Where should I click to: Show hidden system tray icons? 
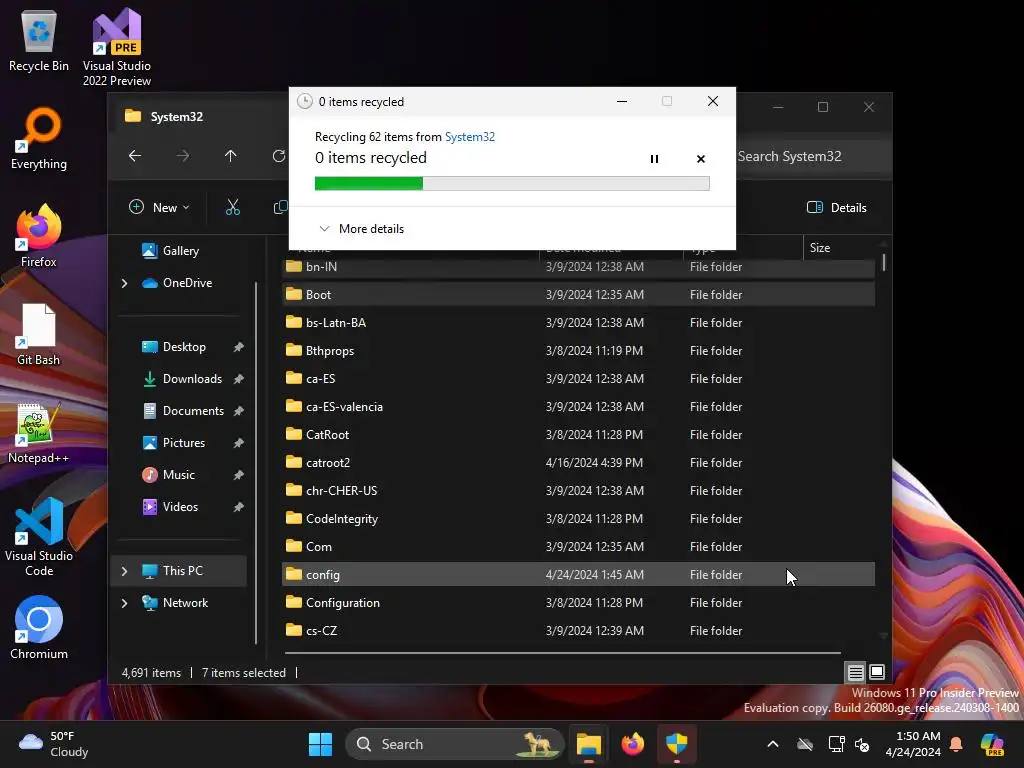coord(773,744)
